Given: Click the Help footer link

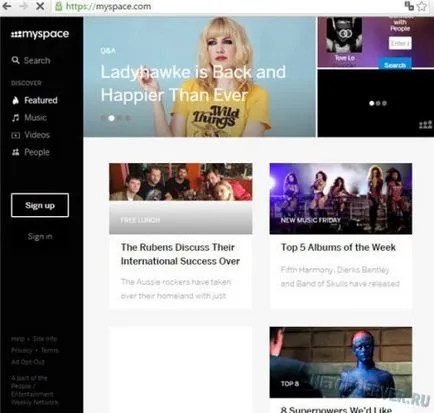Looking at the screenshot, I should point(18,339).
